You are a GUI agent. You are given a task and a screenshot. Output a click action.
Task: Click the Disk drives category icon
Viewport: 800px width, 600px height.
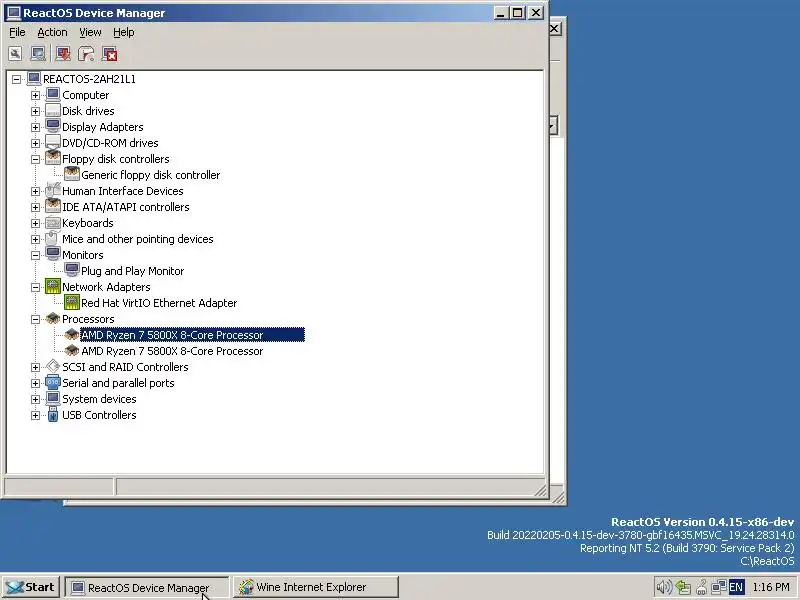[53, 111]
